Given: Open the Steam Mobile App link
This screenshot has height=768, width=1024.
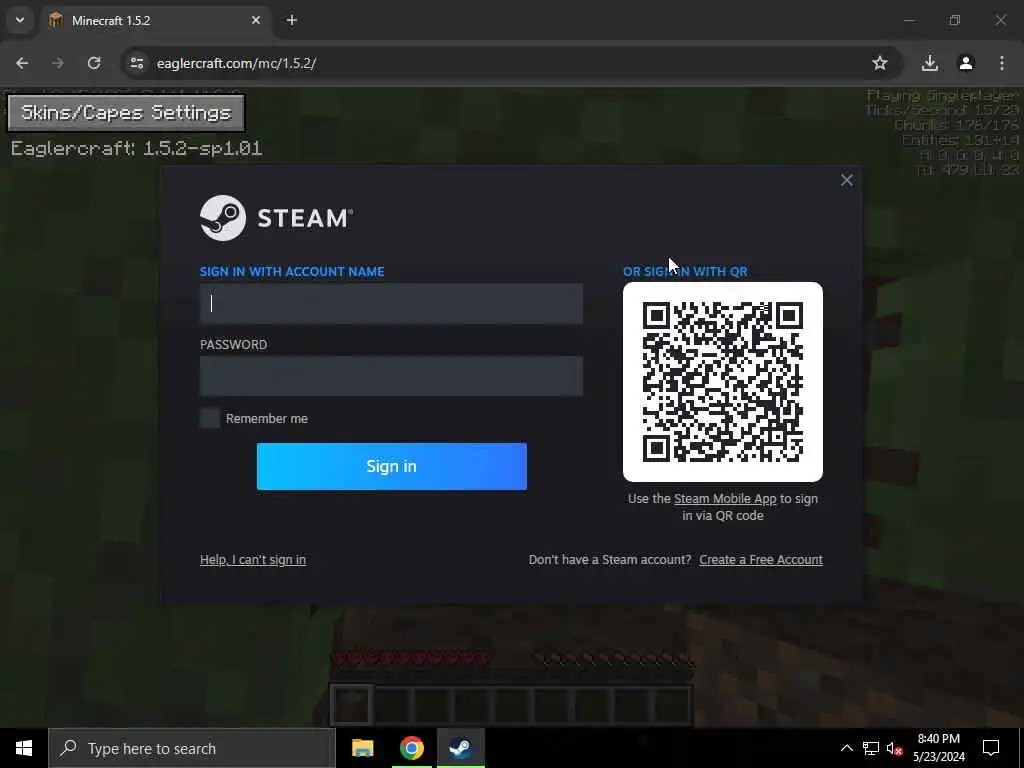Looking at the screenshot, I should coord(725,499).
